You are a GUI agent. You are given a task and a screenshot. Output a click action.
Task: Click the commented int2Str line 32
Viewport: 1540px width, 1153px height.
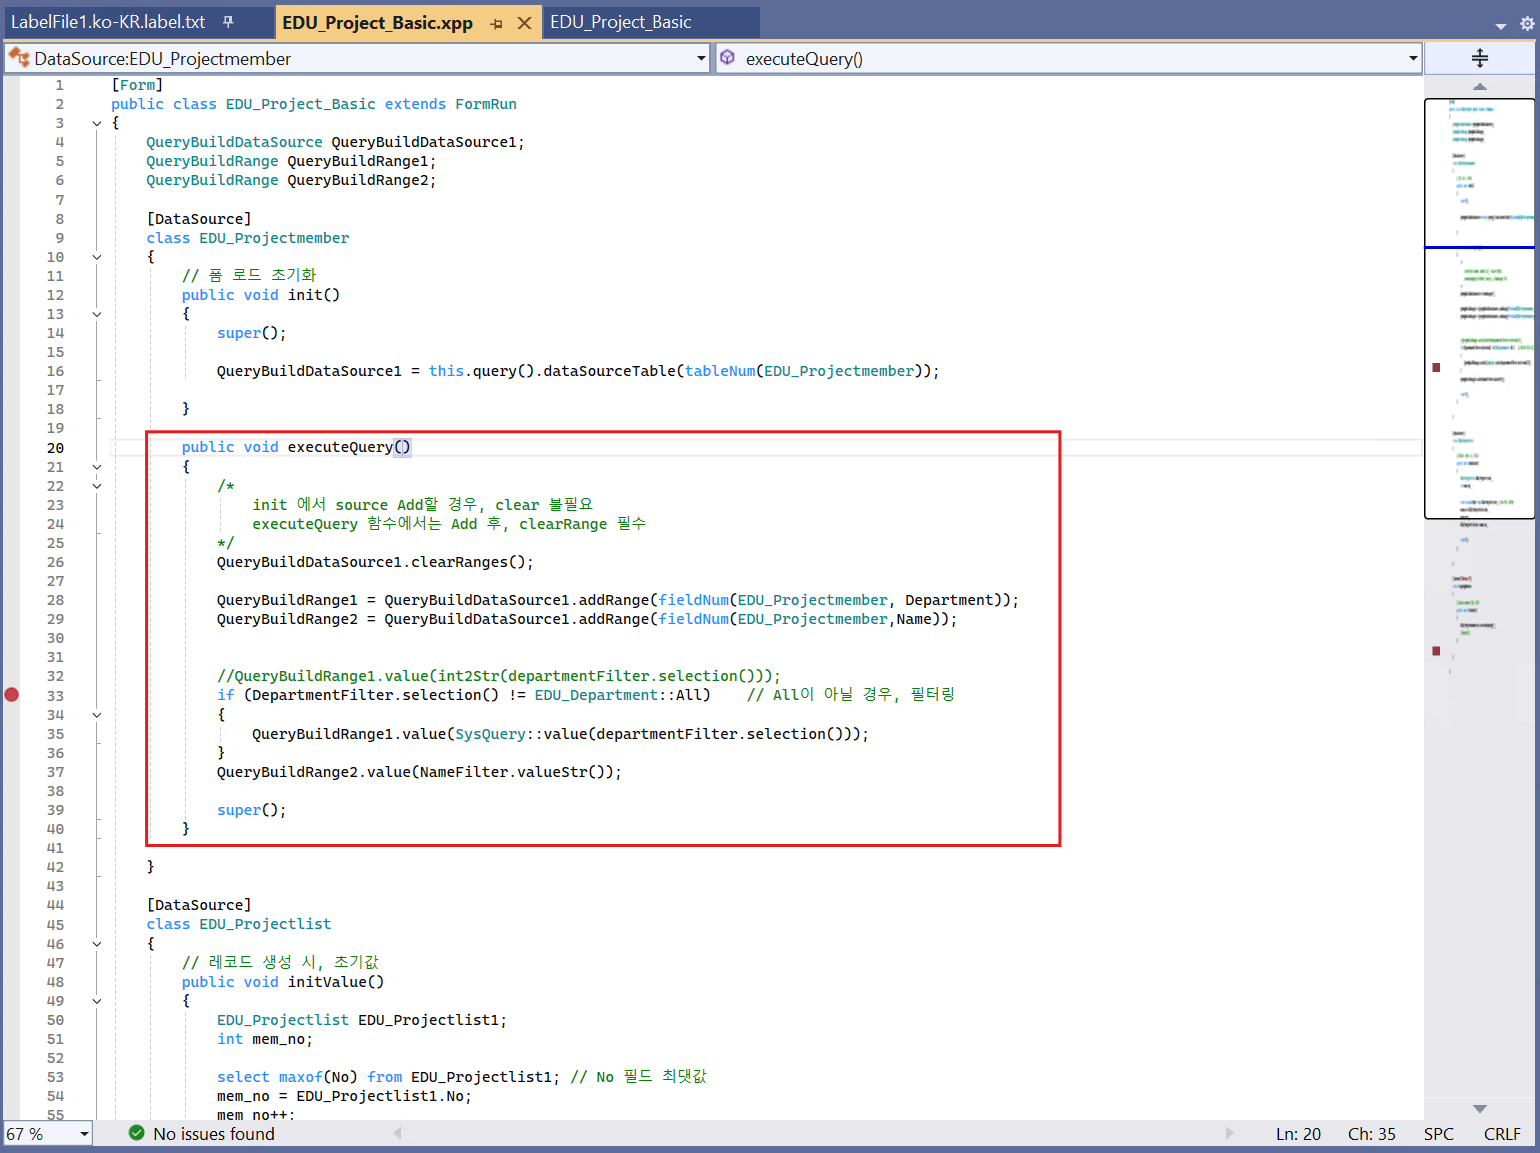click(x=499, y=676)
